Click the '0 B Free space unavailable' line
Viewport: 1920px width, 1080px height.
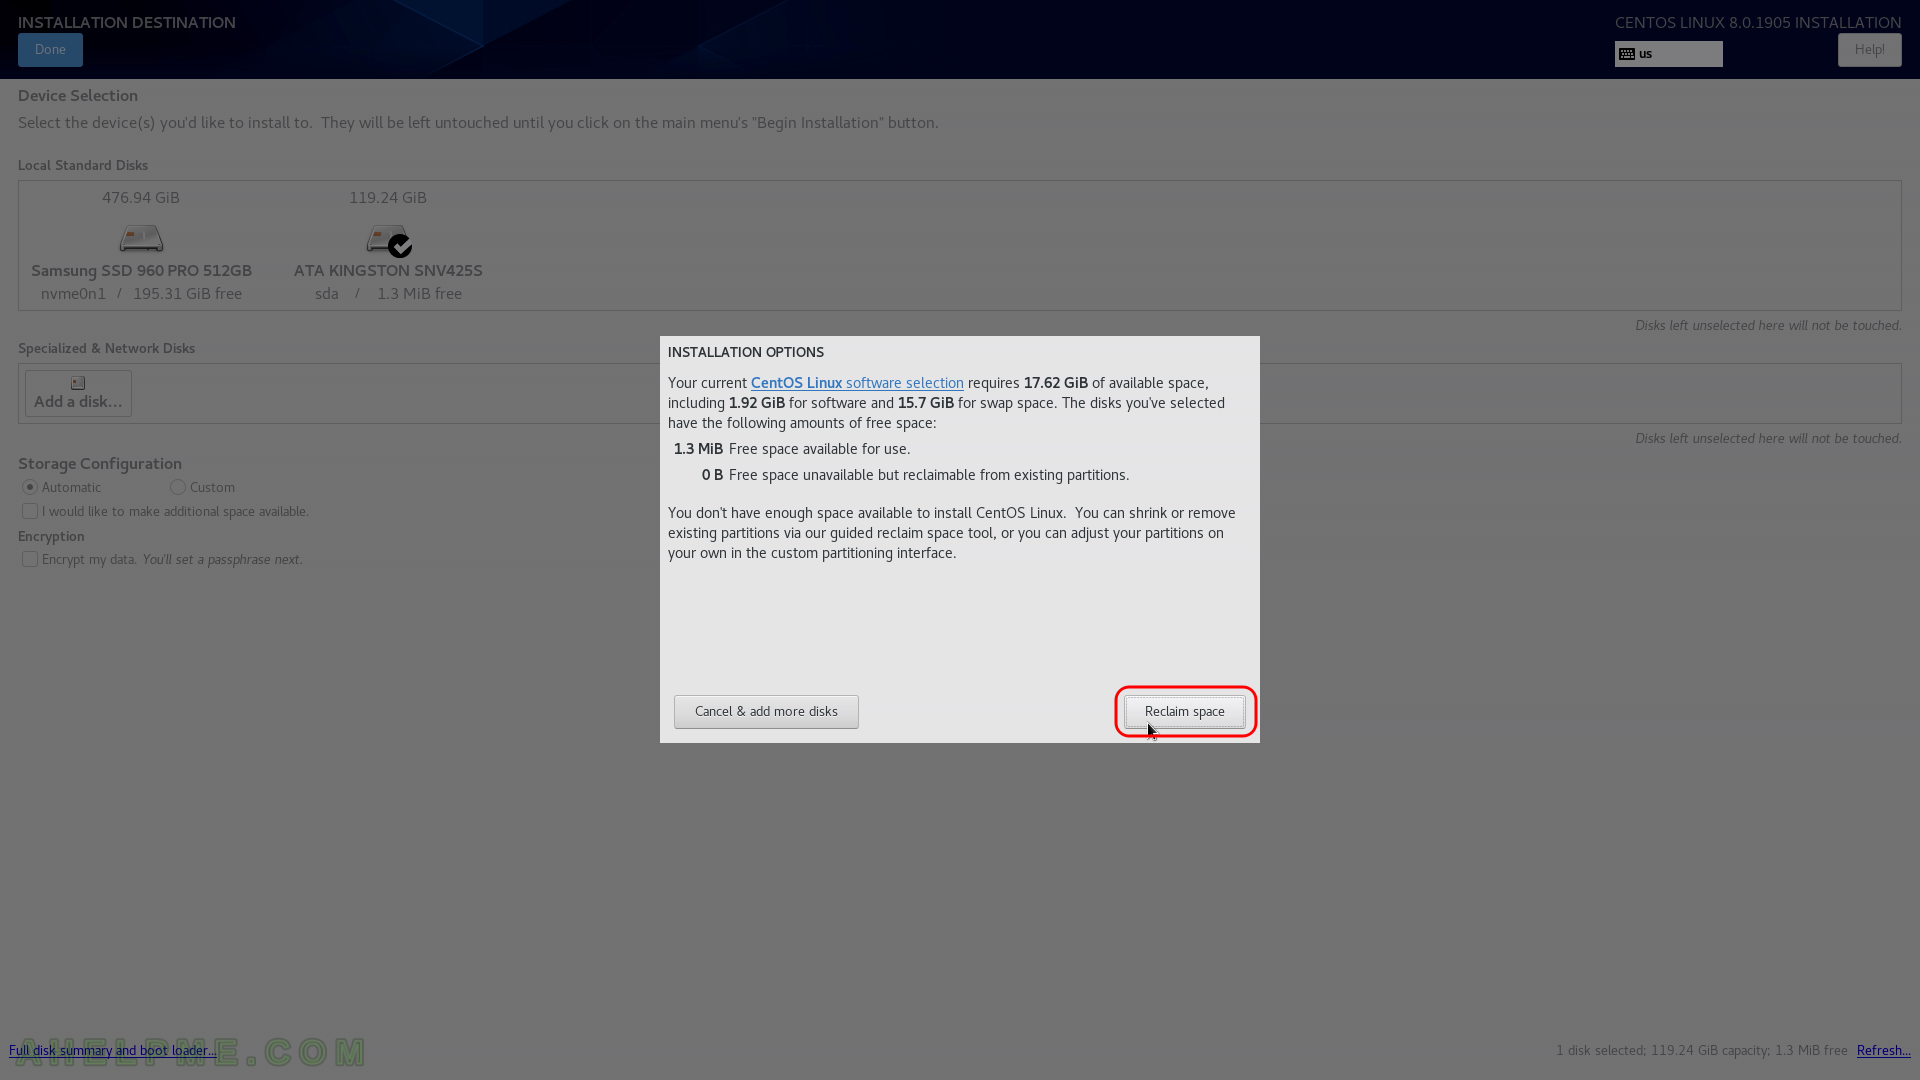pos(915,475)
